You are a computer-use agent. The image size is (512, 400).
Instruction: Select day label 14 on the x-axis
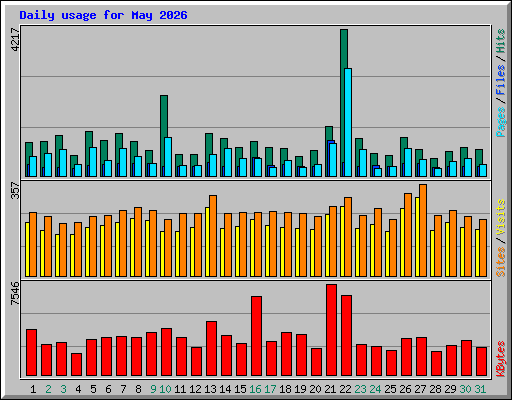[x=225, y=389]
